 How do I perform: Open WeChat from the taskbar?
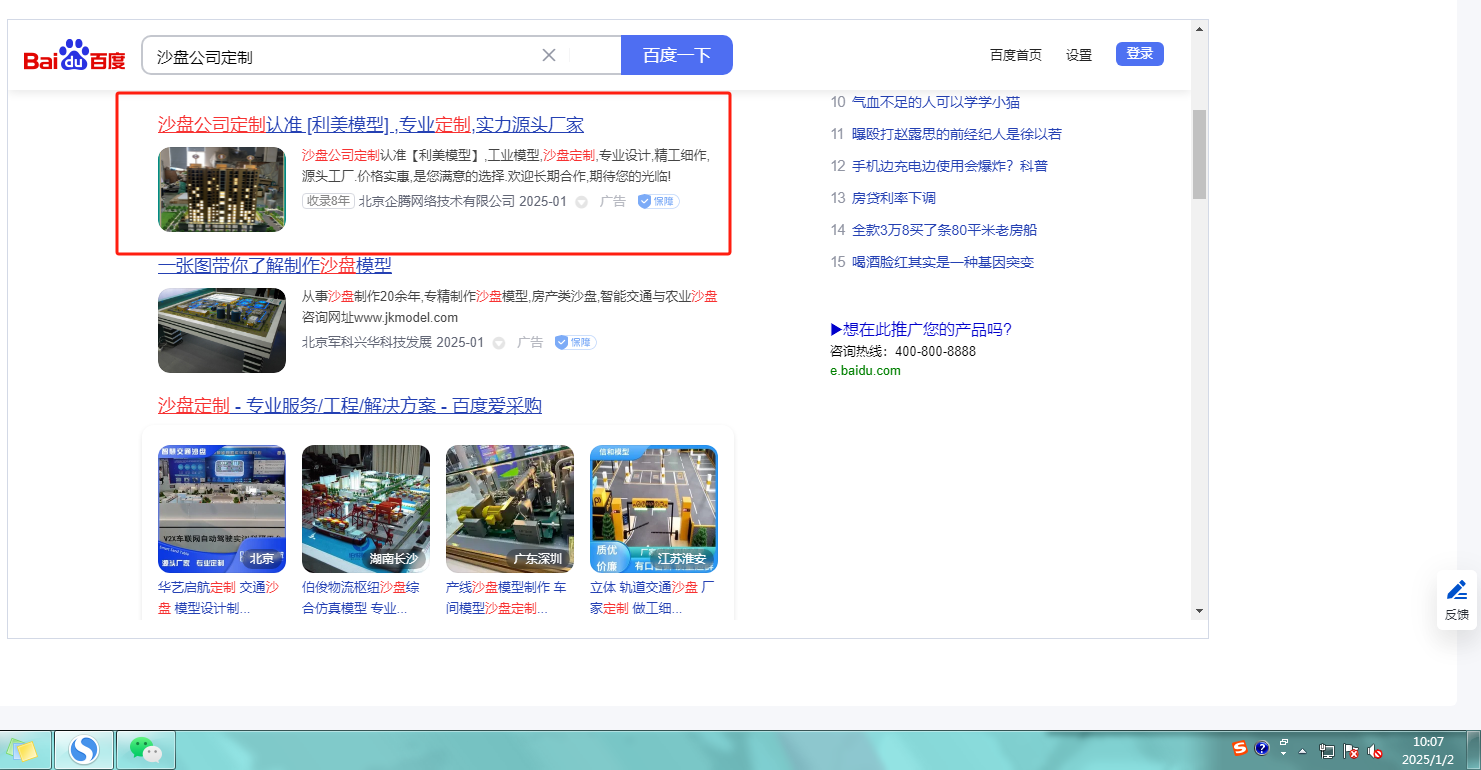pyautogui.click(x=146, y=749)
